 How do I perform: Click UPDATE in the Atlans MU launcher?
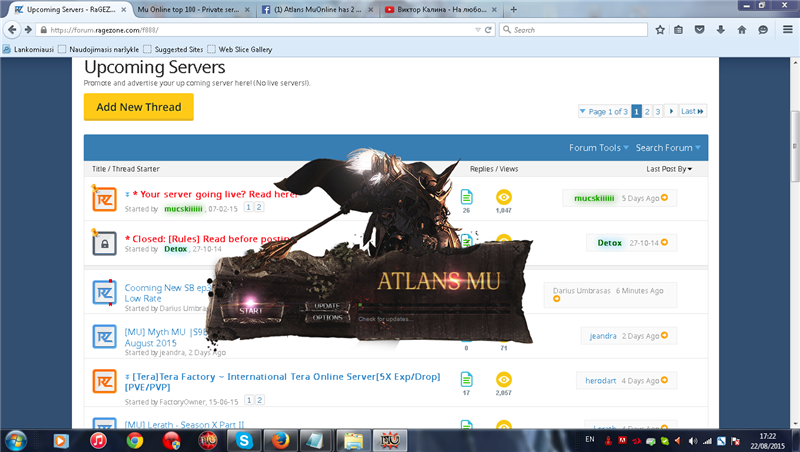[x=327, y=306]
